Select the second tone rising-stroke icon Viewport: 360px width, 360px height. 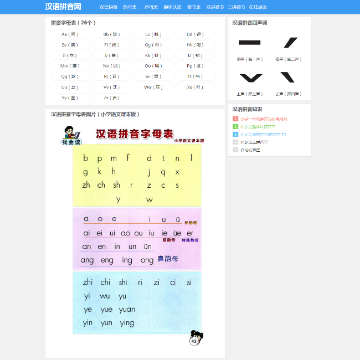pyautogui.click(x=290, y=43)
